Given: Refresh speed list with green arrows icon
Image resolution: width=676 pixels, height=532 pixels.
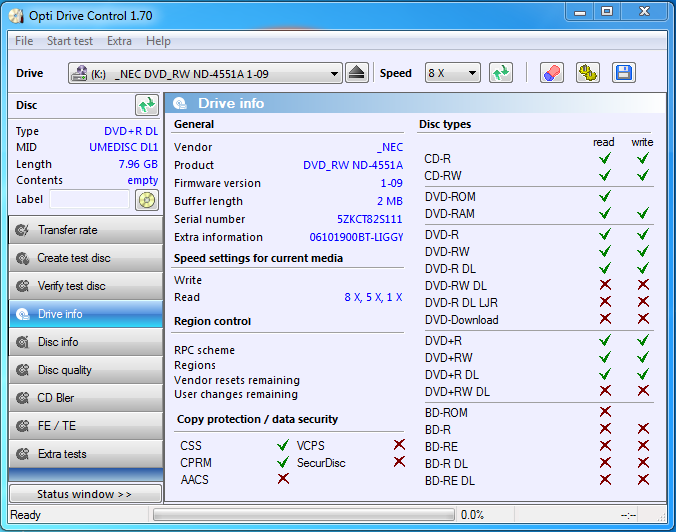Looking at the screenshot, I should coord(501,73).
